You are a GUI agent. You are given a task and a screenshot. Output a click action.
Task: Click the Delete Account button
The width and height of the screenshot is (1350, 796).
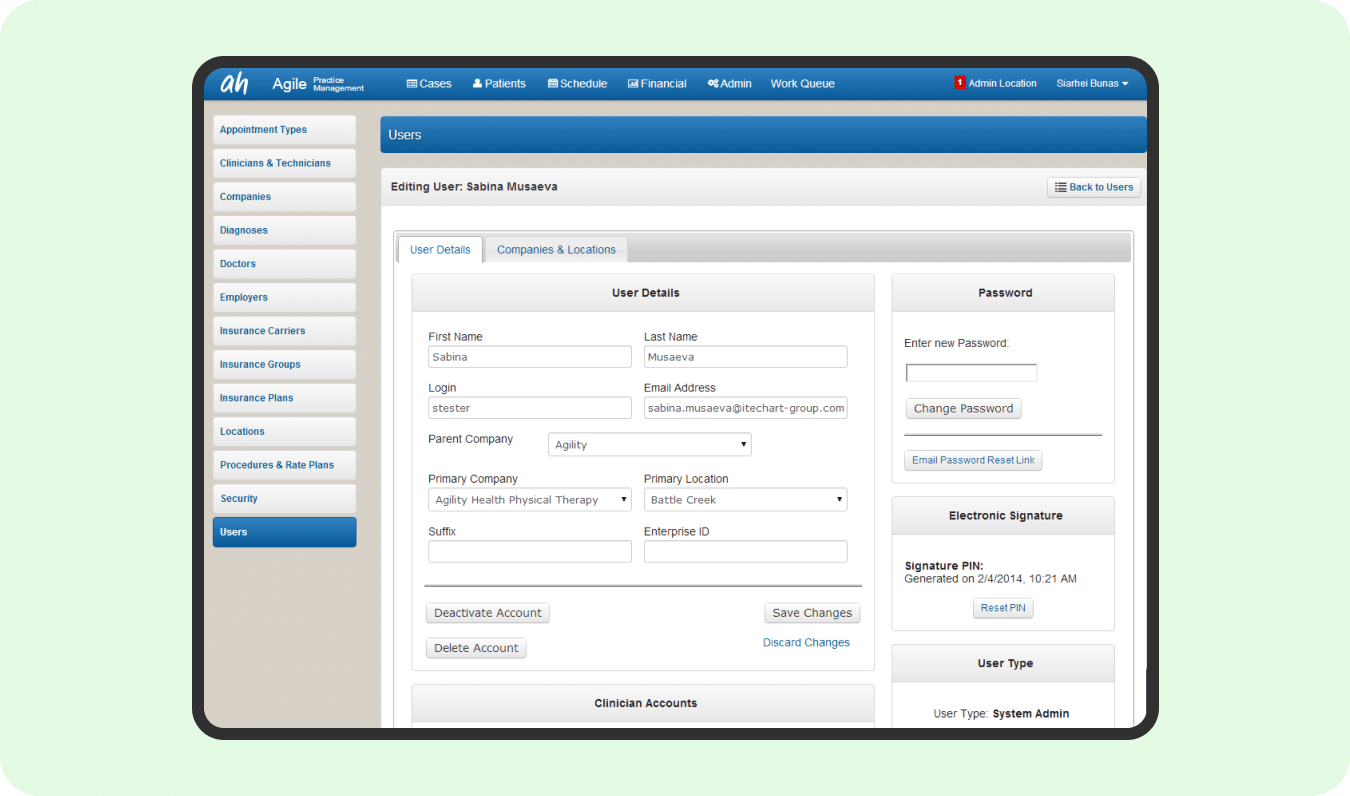476,648
